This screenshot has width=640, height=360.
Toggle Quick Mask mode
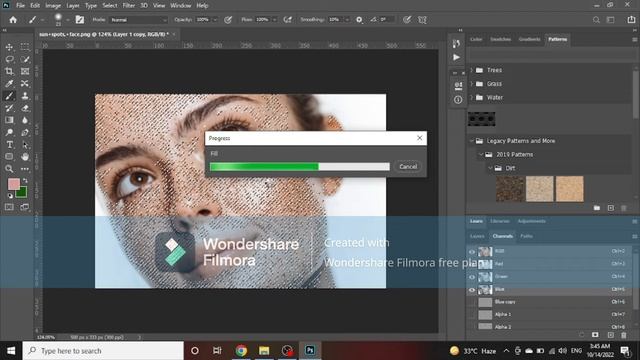tap(9, 207)
